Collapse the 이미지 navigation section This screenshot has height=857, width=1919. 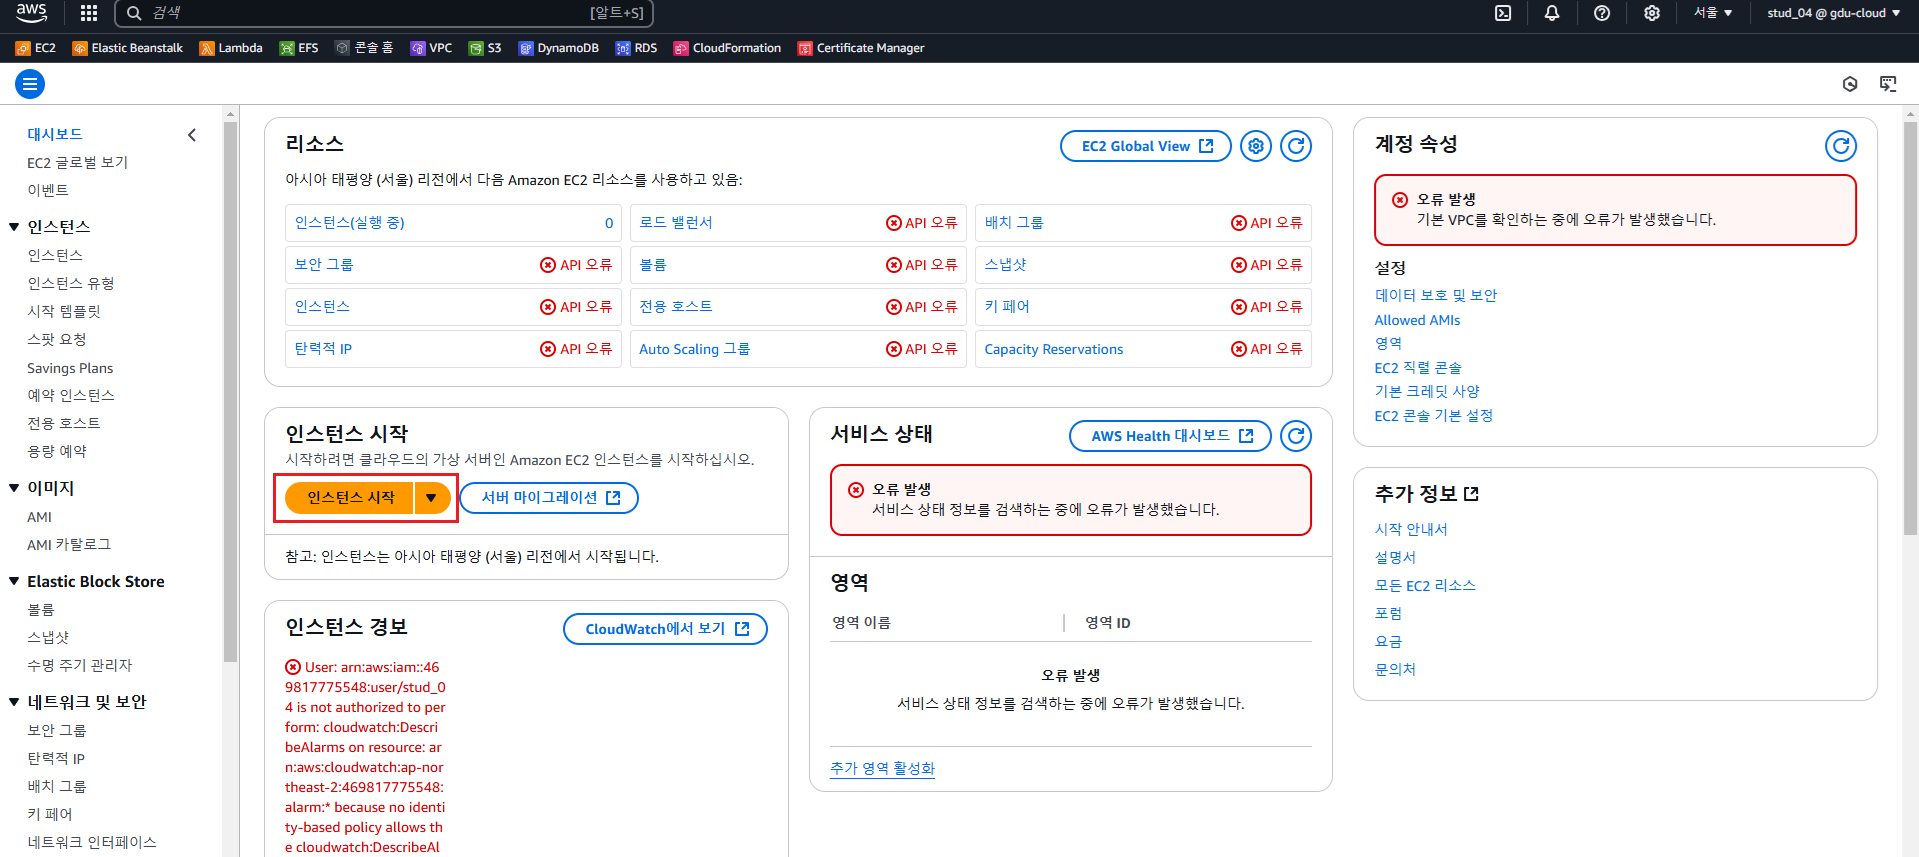pyautogui.click(x=14, y=488)
